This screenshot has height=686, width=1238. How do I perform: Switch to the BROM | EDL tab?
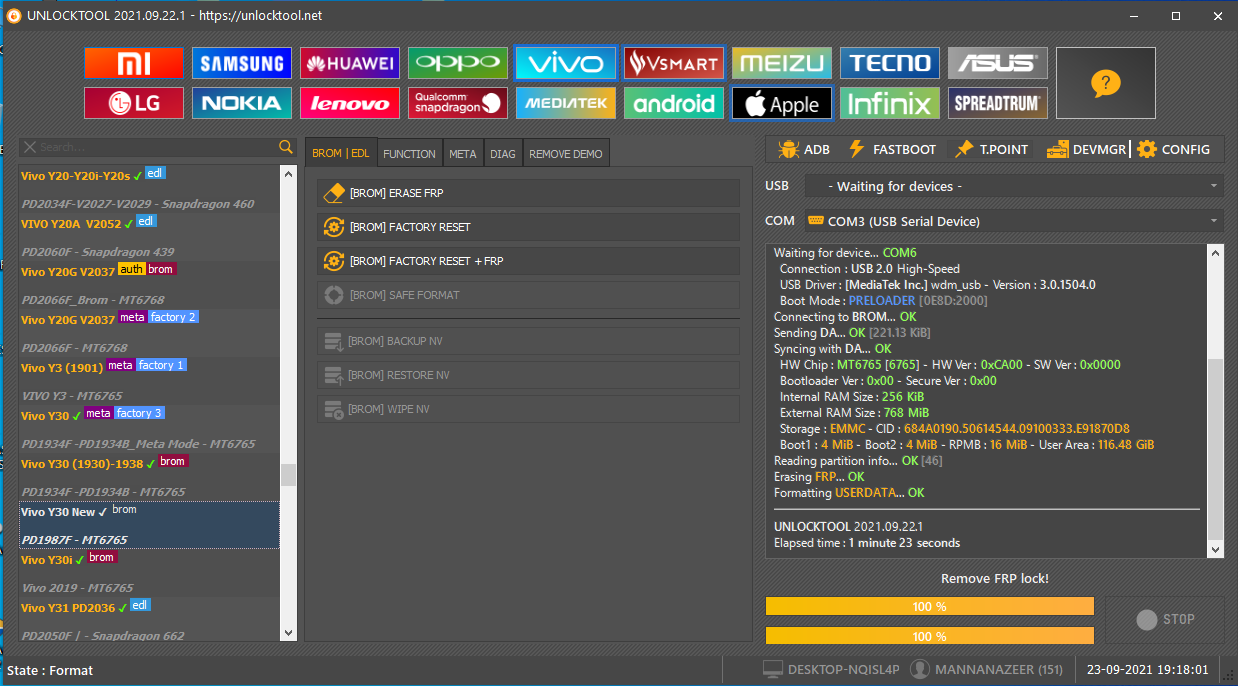341,153
